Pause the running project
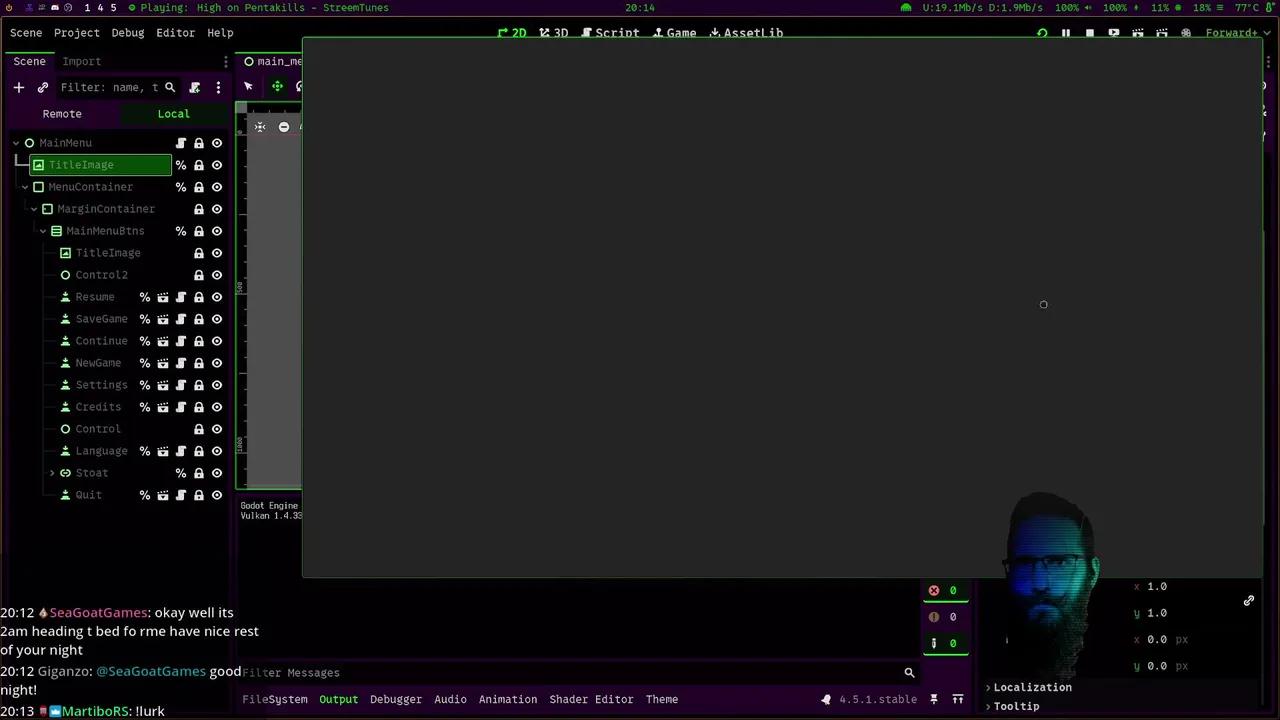Viewport: 1280px width, 720px height. tap(1066, 33)
